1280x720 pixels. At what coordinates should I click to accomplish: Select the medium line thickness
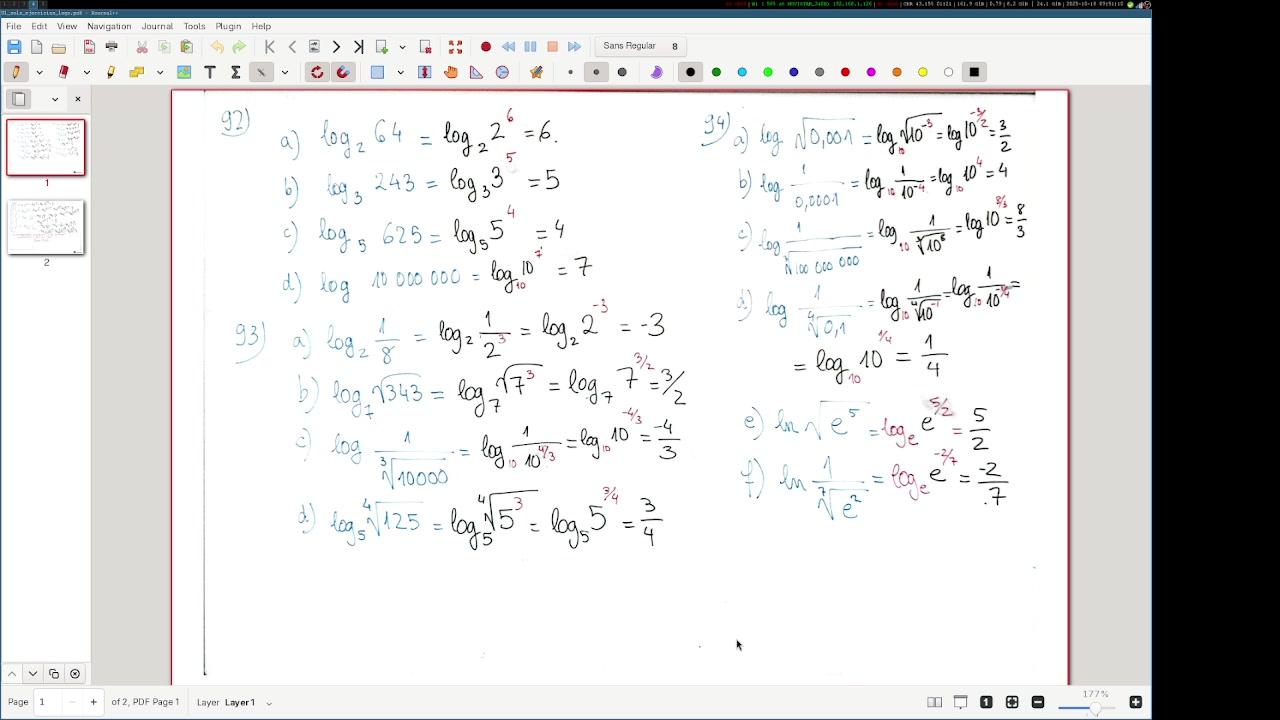596,72
